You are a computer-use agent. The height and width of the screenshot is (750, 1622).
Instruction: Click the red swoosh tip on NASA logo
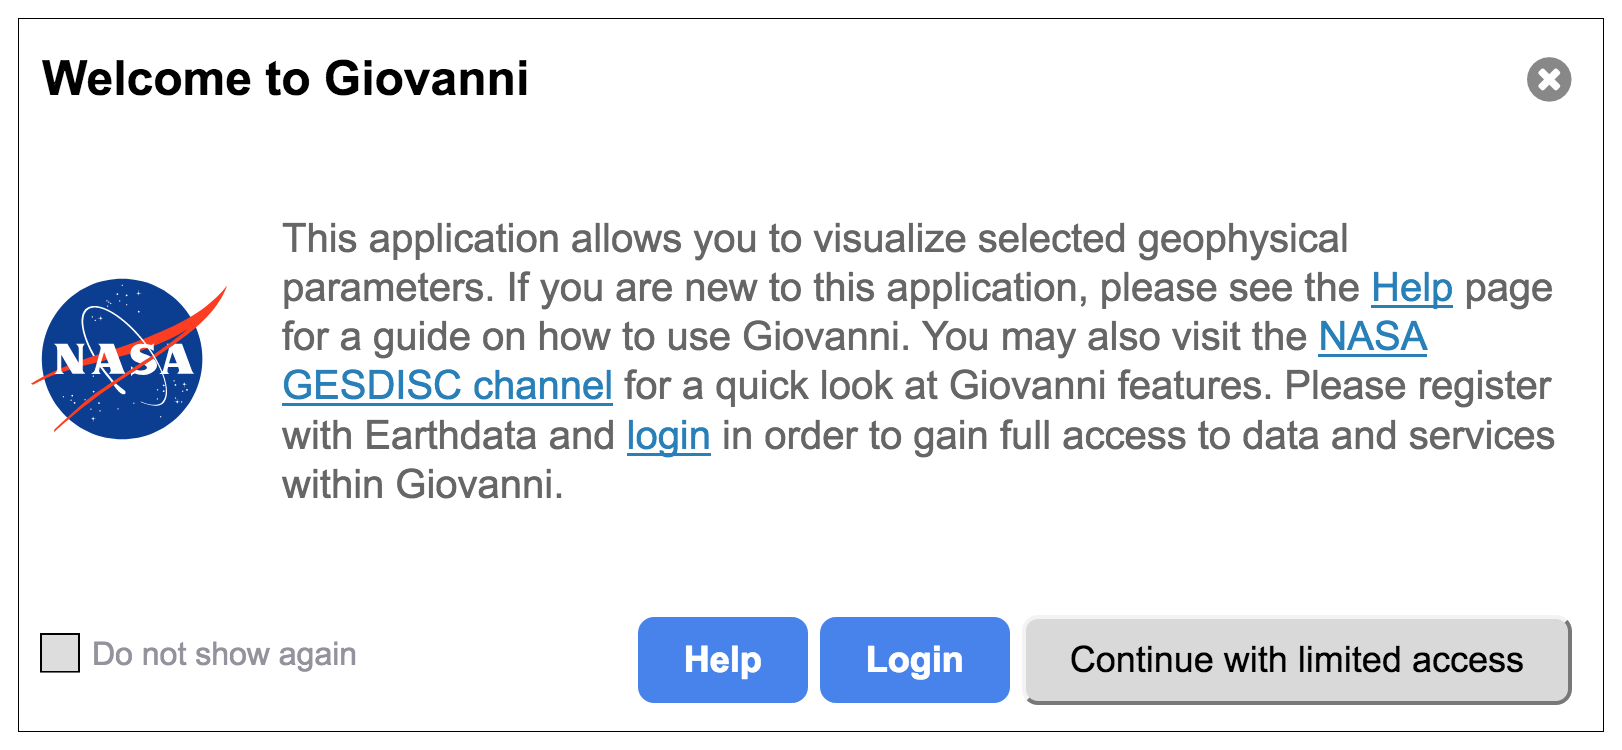click(215, 299)
